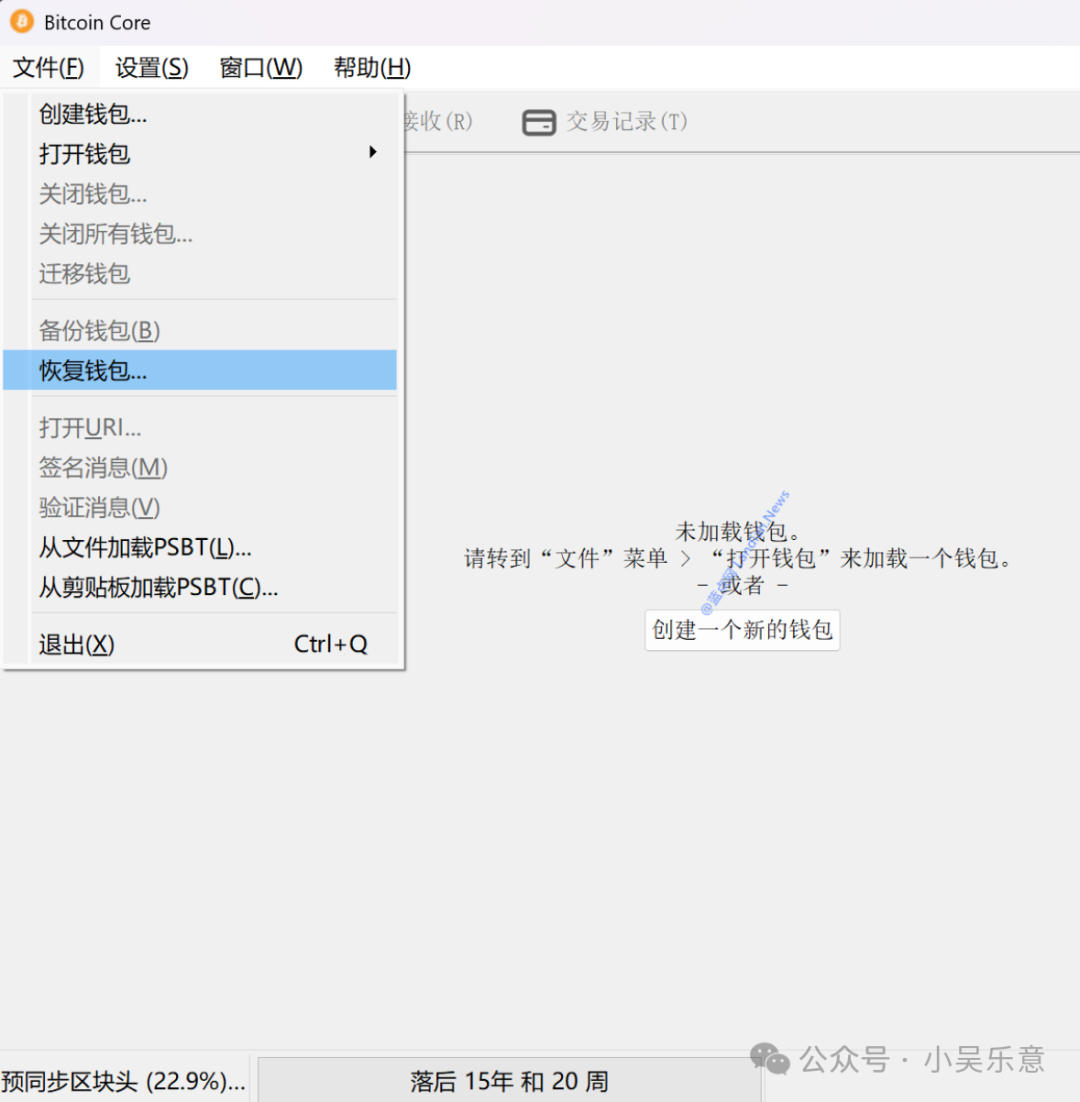Choose 退出(X) to quit
Image resolution: width=1080 pixels, height=1102 pixels.
point(200,644)
